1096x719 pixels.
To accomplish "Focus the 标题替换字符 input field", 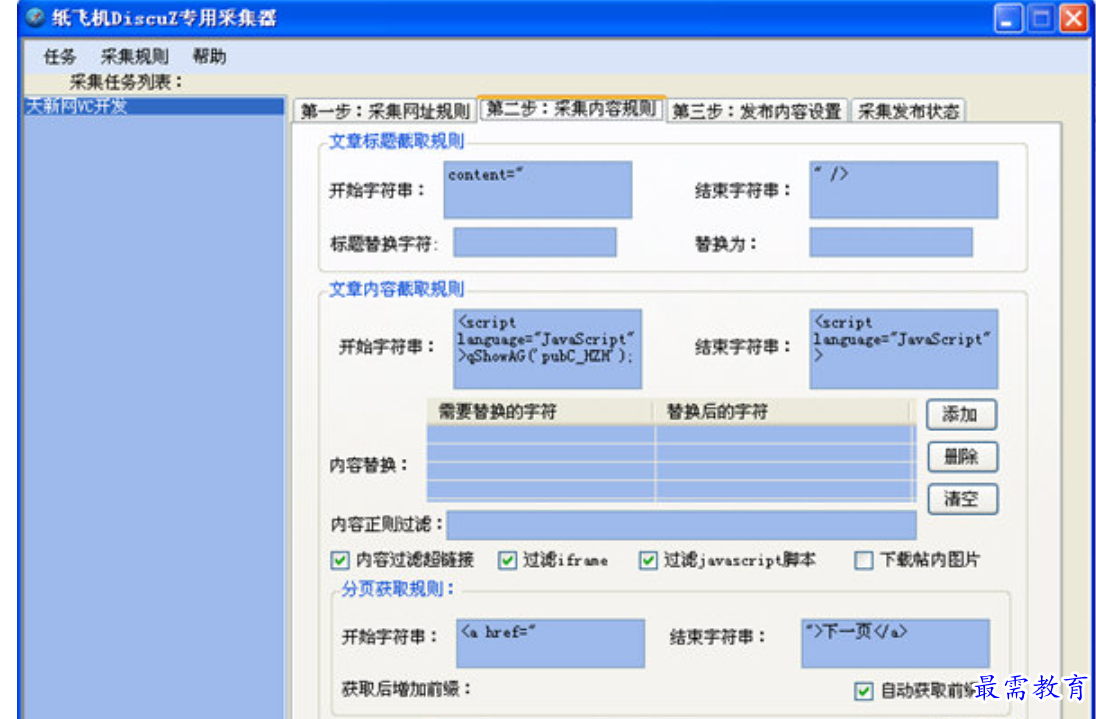I will pyautogui.click(x=535, y=242).
